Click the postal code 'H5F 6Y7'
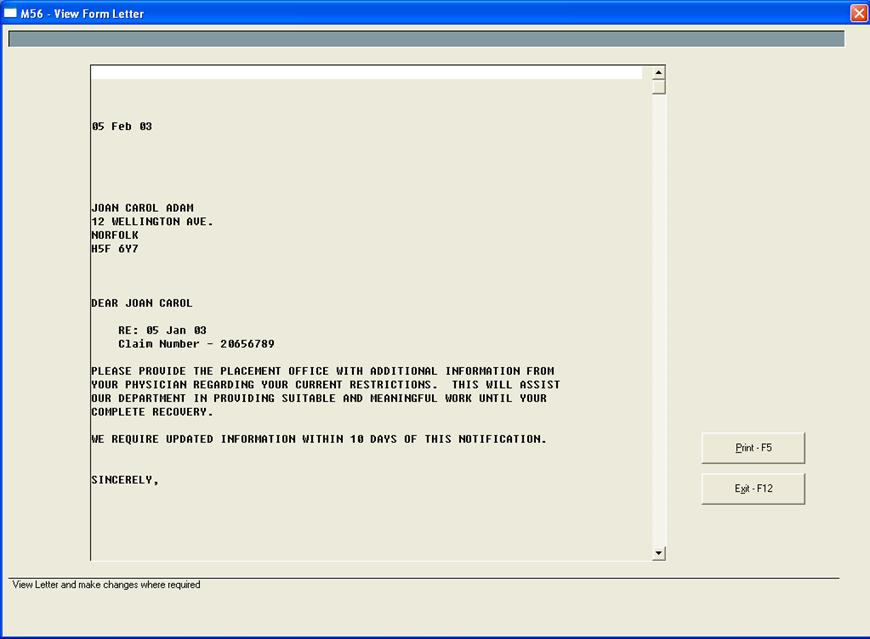The image size is (870, 639). tap(115, 248)
